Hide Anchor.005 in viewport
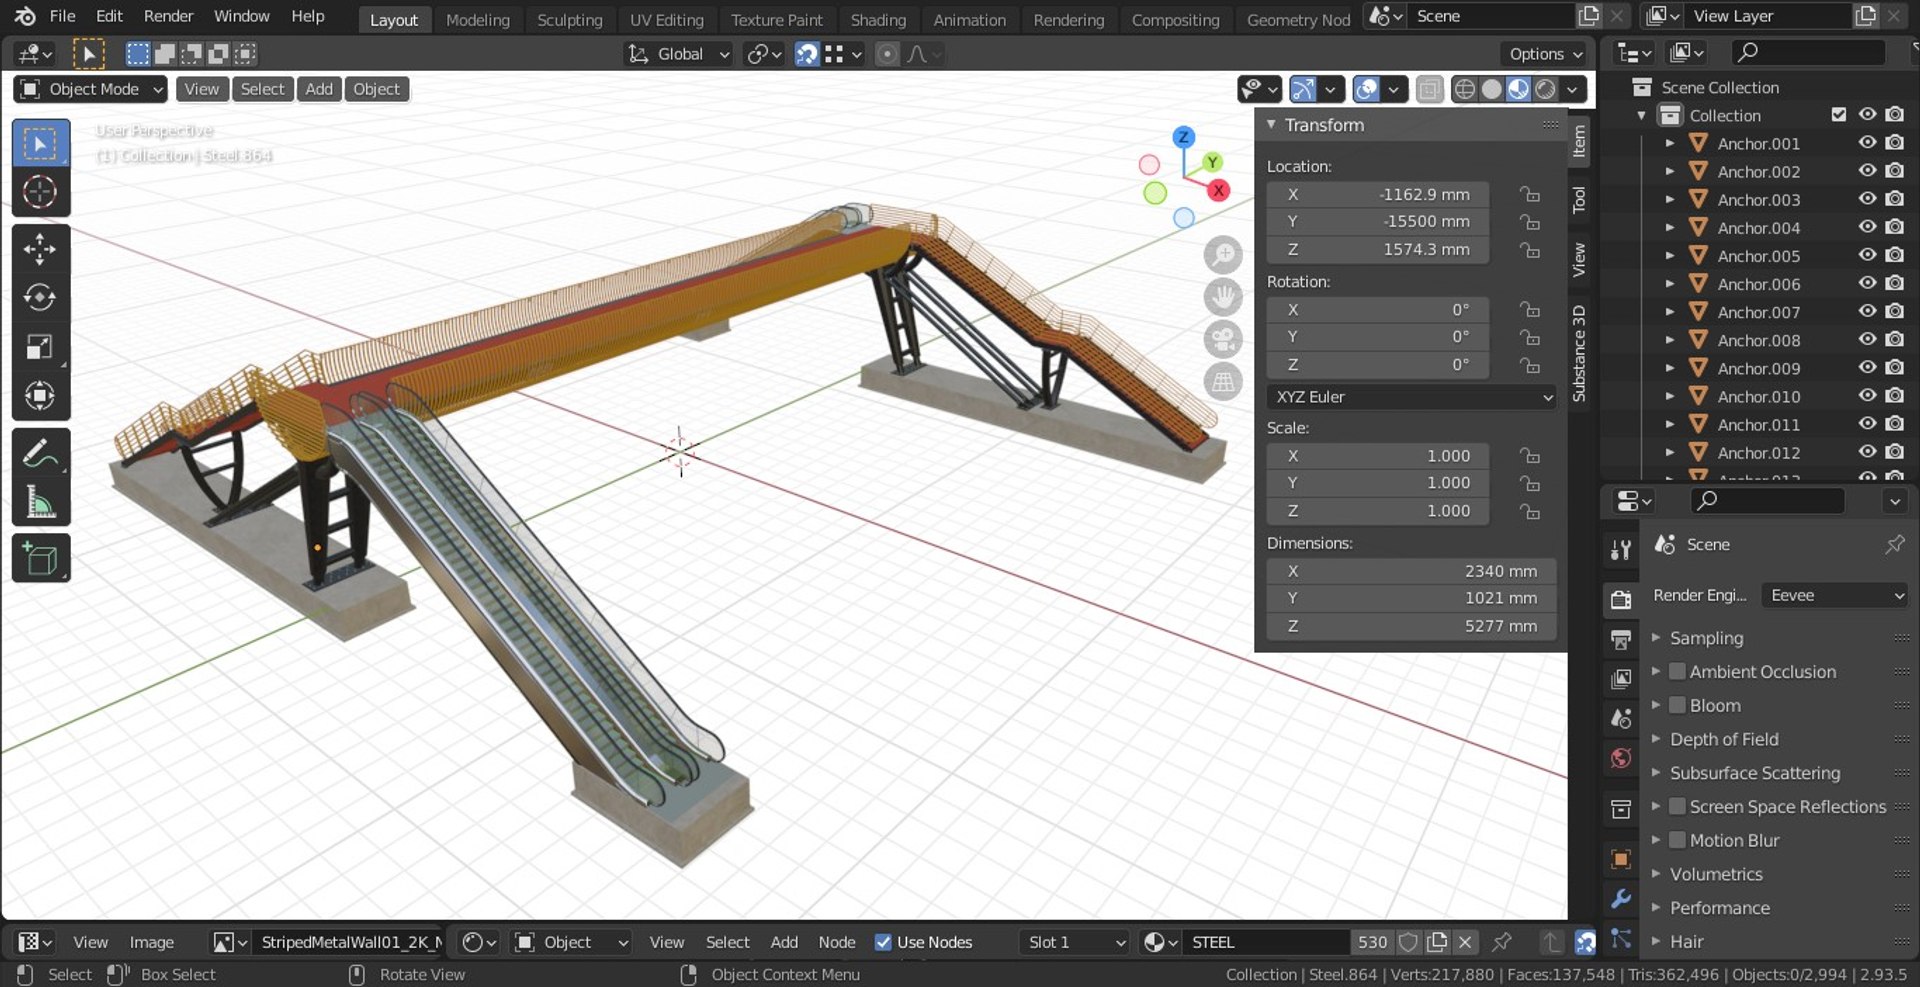 click(x=1867, y=255)
